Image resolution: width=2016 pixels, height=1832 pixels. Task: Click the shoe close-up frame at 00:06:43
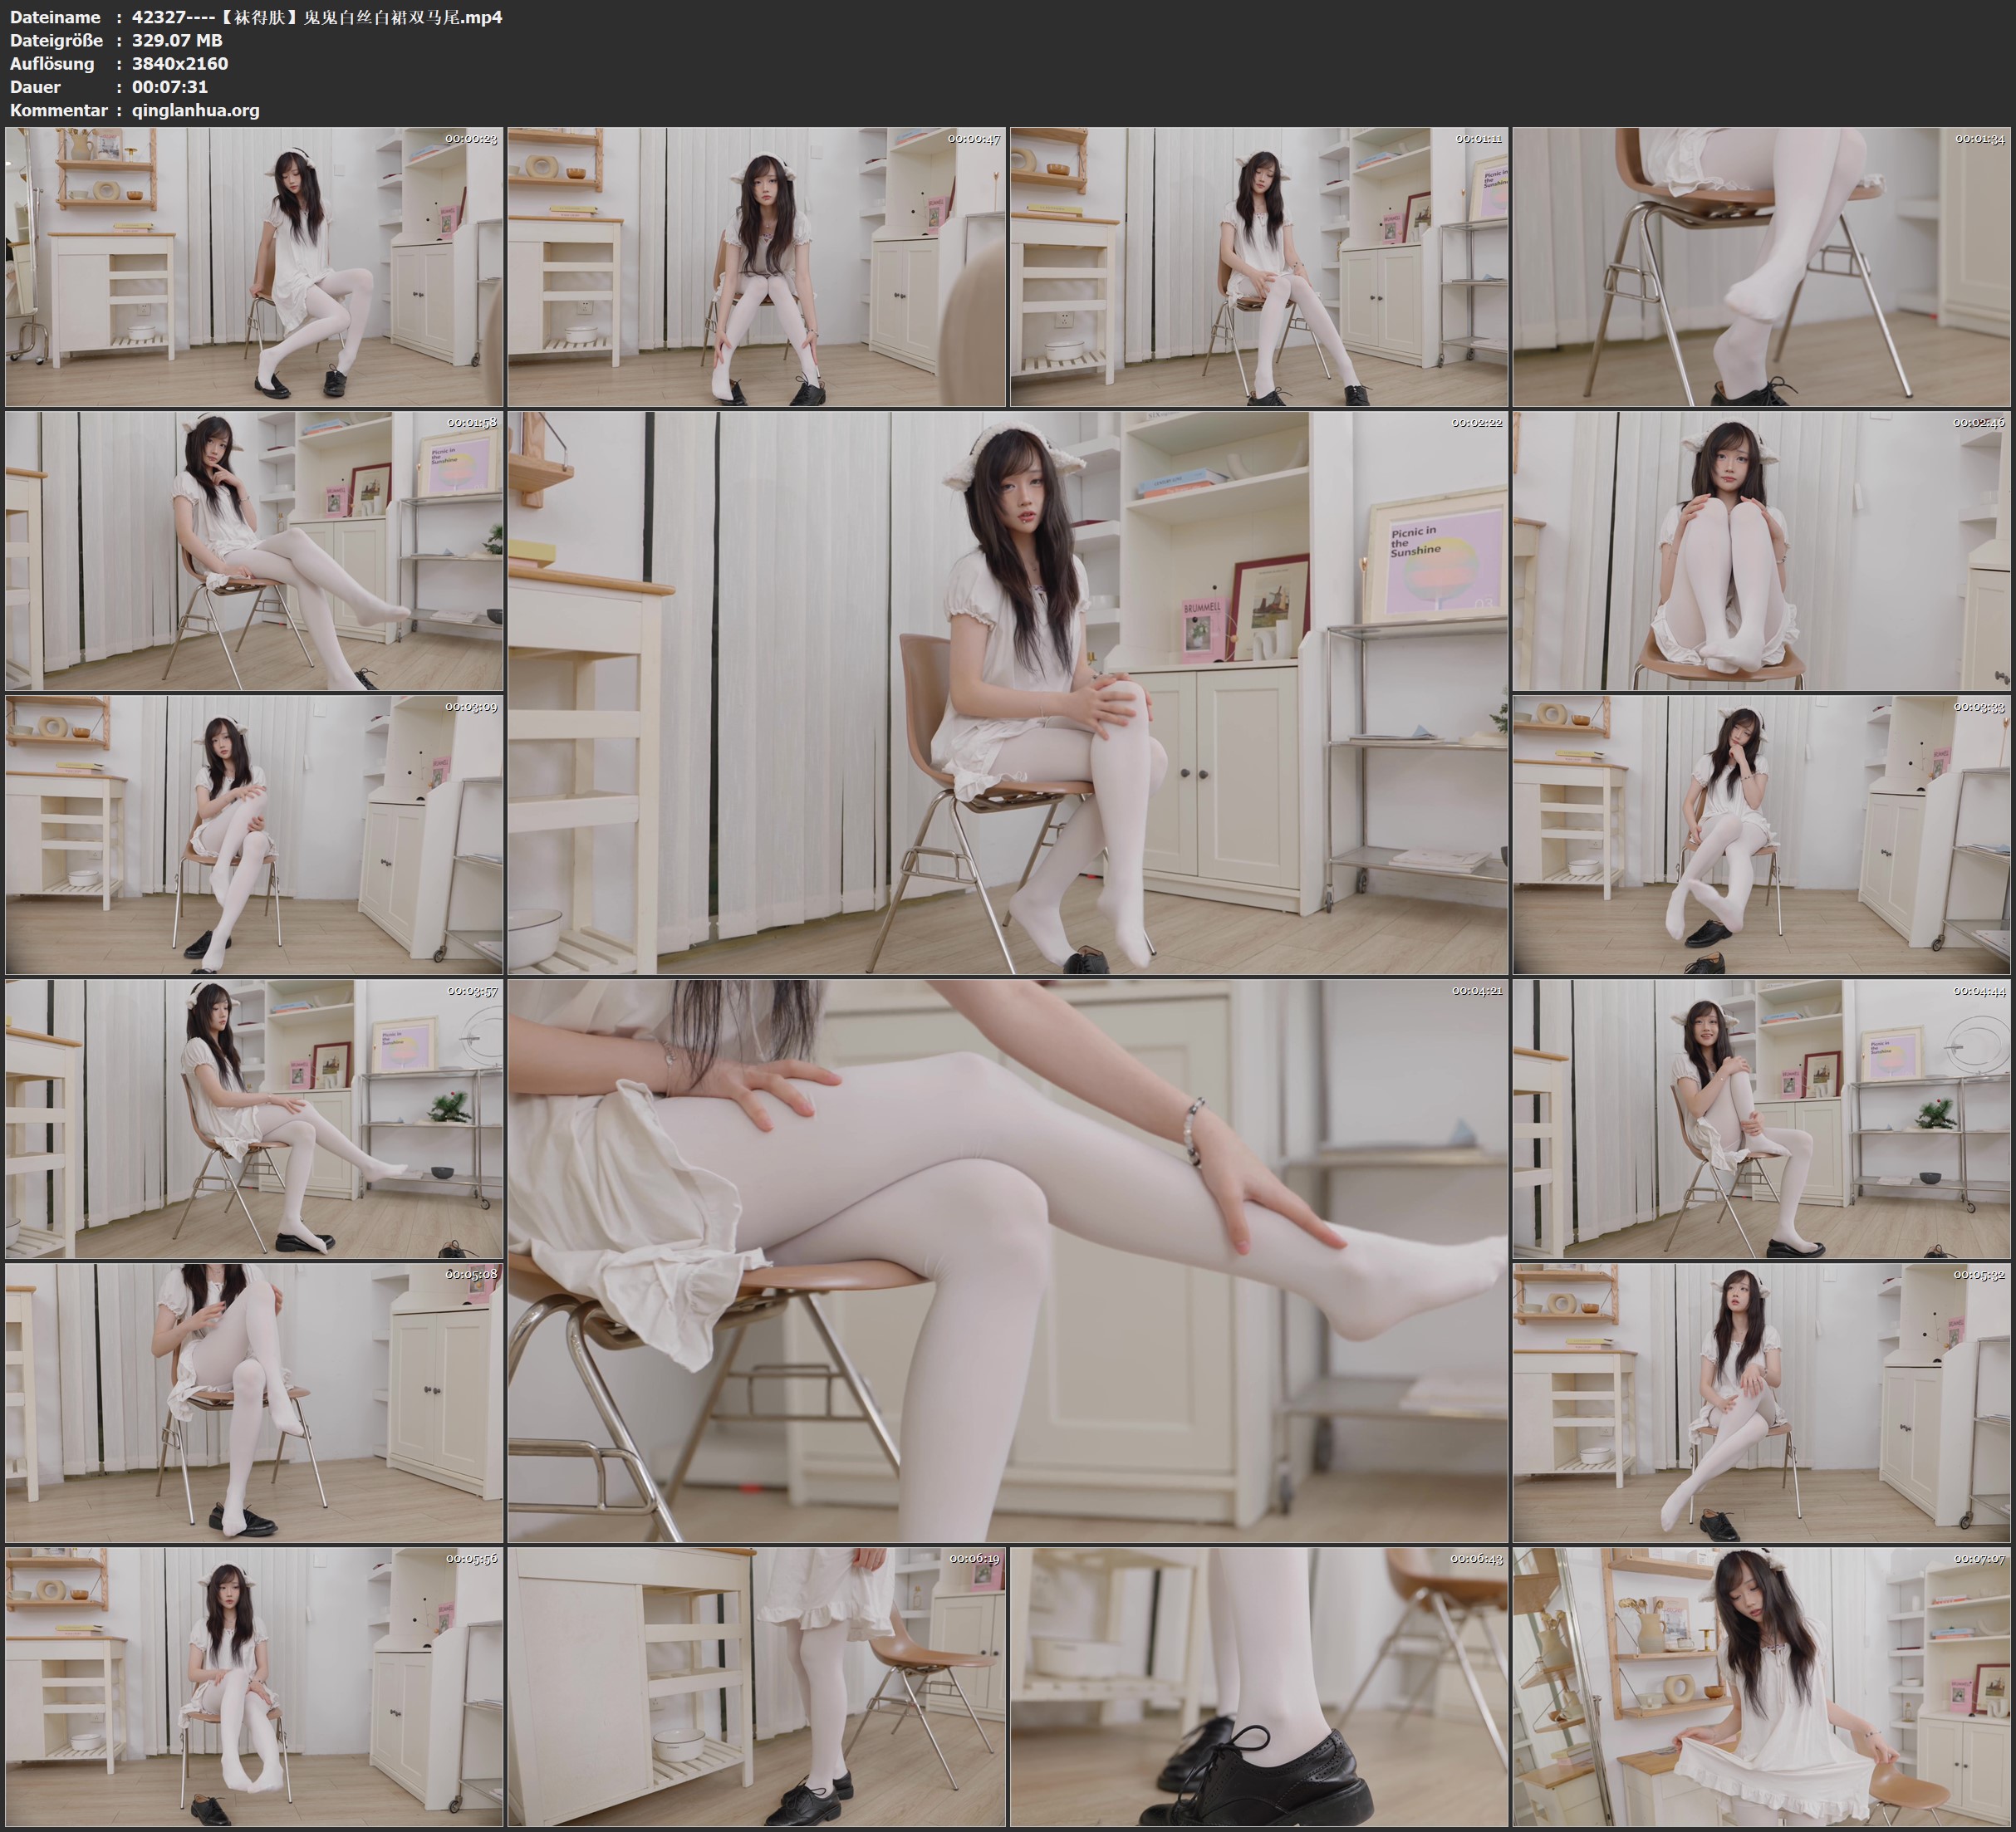[x=1258, y=1687]
